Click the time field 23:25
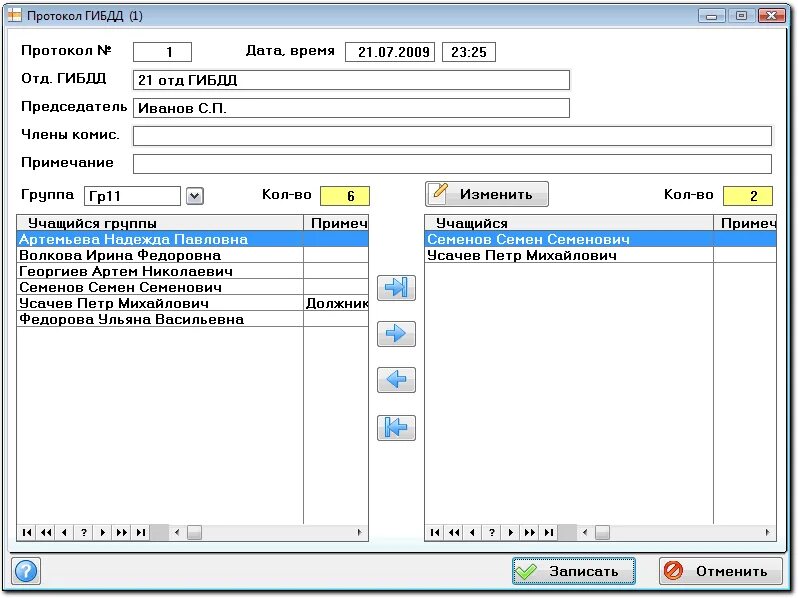Image resolution: width=798 pixels, height=598 pixels. (469, 52)
